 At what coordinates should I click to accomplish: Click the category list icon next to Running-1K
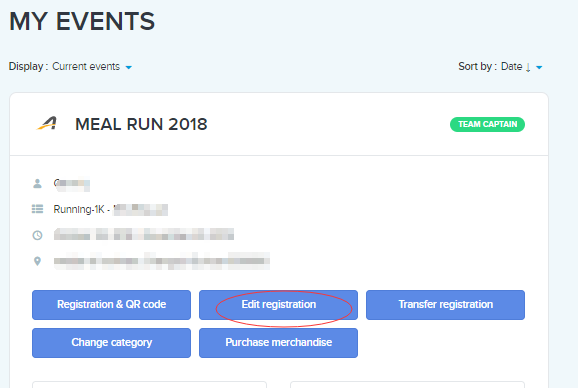37,209
